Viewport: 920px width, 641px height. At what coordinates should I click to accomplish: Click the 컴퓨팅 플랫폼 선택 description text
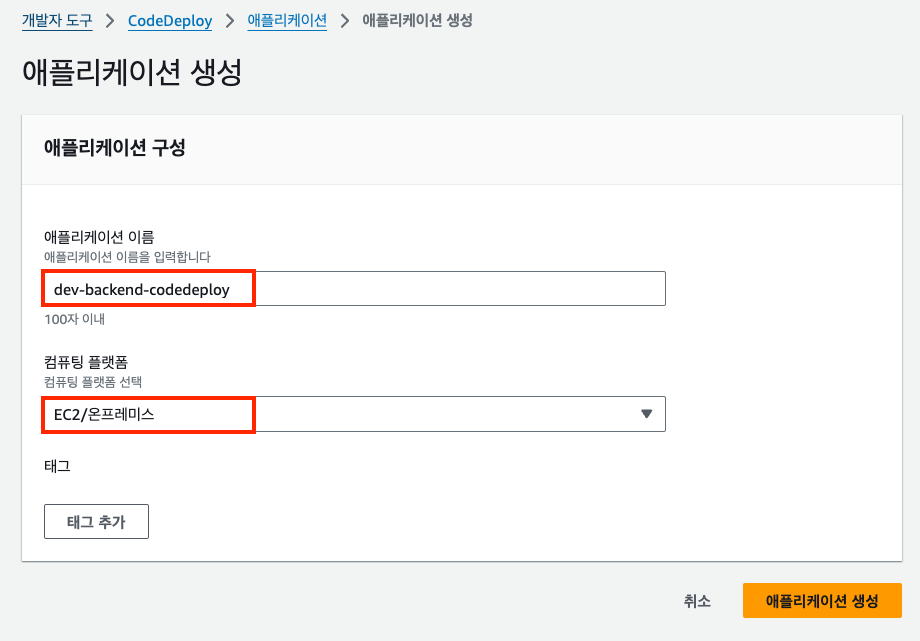(x=93, y=382)
